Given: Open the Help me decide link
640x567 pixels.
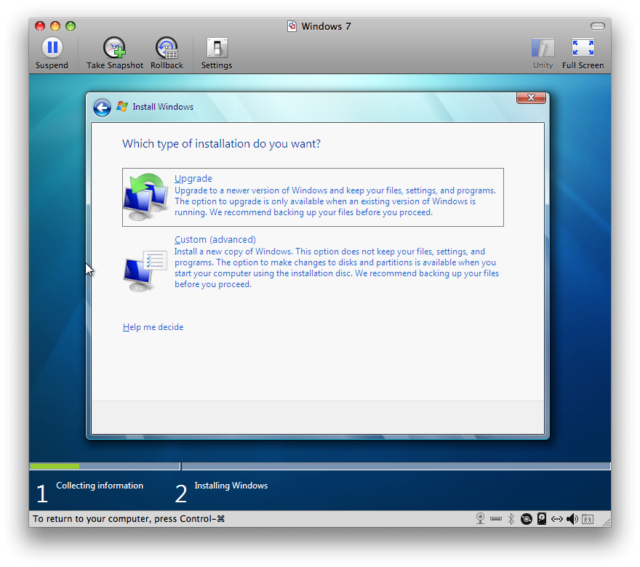Looking at the screenshot, I should (153, 327).
